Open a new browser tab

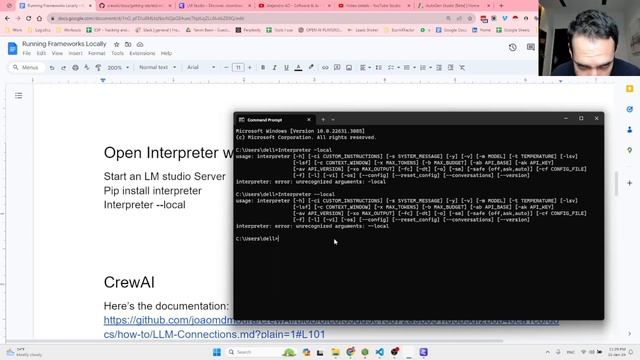(501, 6)
